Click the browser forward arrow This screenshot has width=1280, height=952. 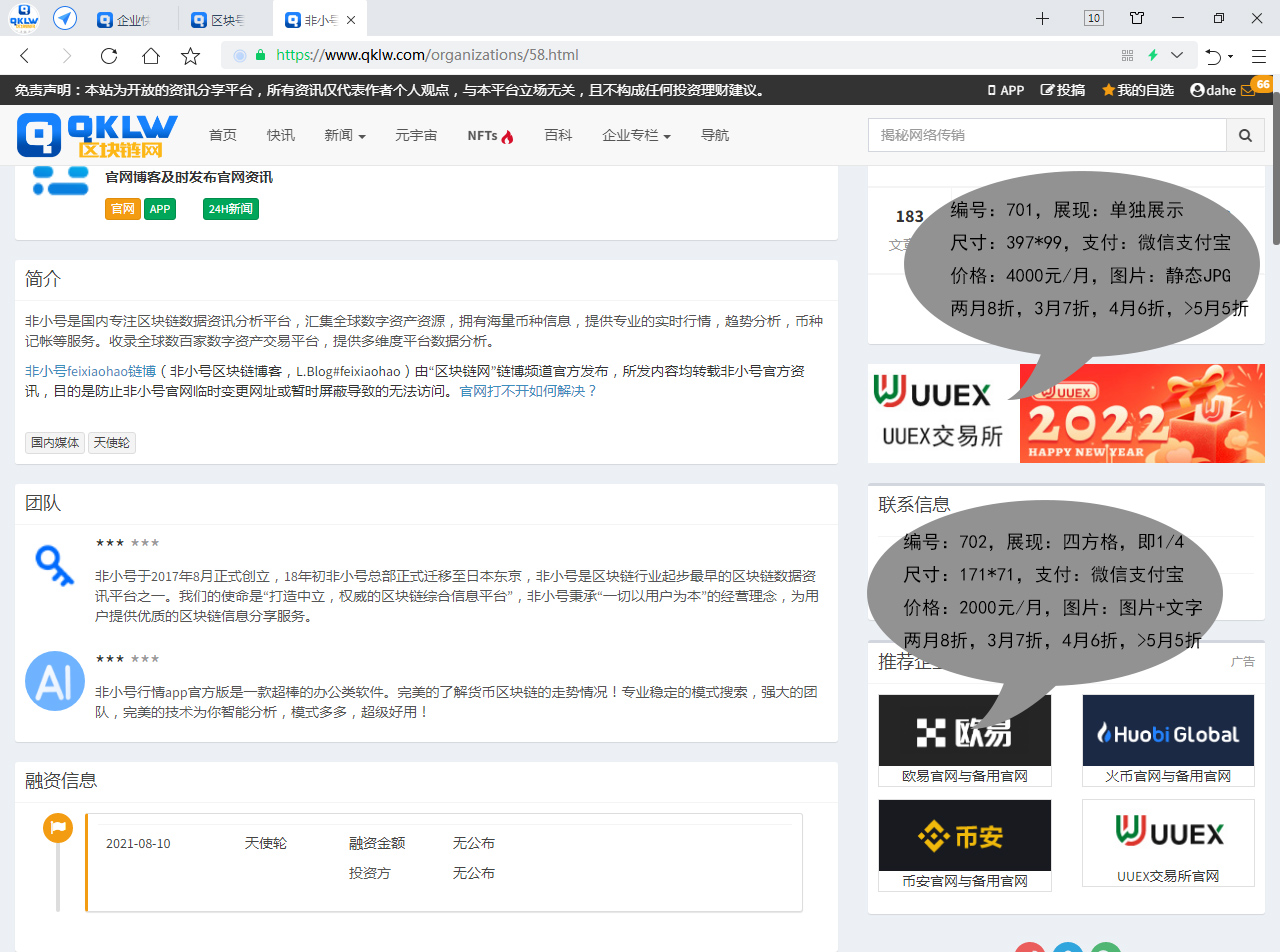click(67, 56)
